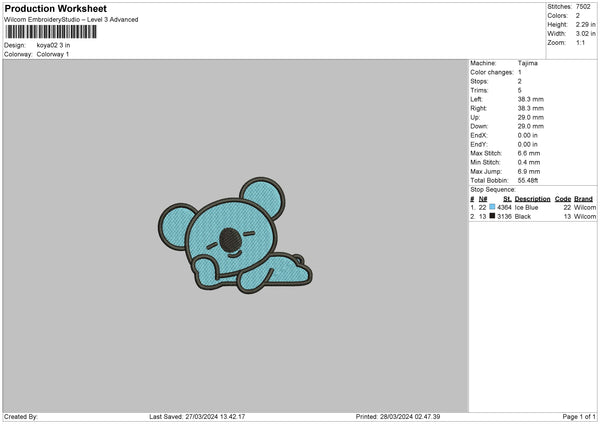Click the Height value '2.29 in'
Screen dimensions: 600x424
585,24
